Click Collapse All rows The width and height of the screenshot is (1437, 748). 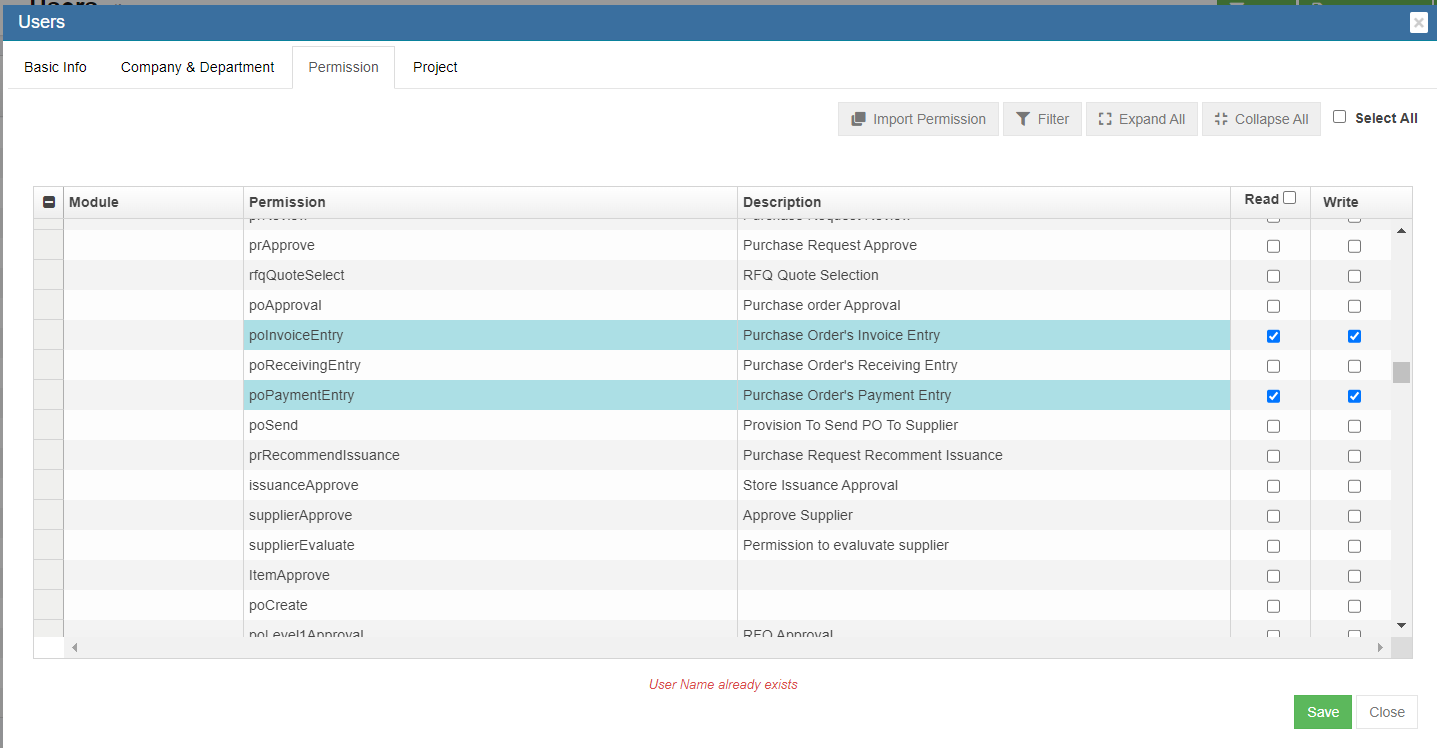click(1261, 119)
